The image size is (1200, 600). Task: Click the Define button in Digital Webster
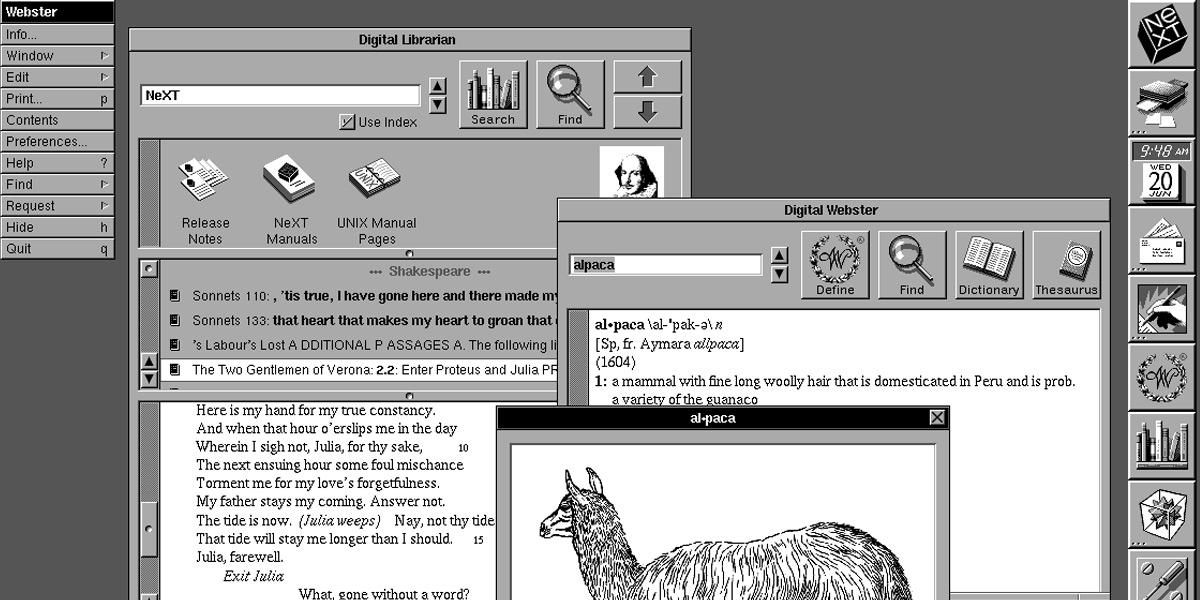[x=835, y=265]
